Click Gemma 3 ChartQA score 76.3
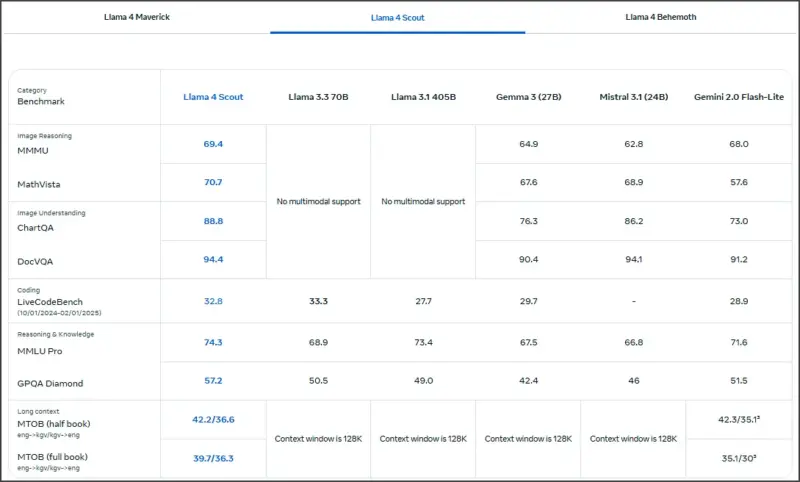 point(529,221)
